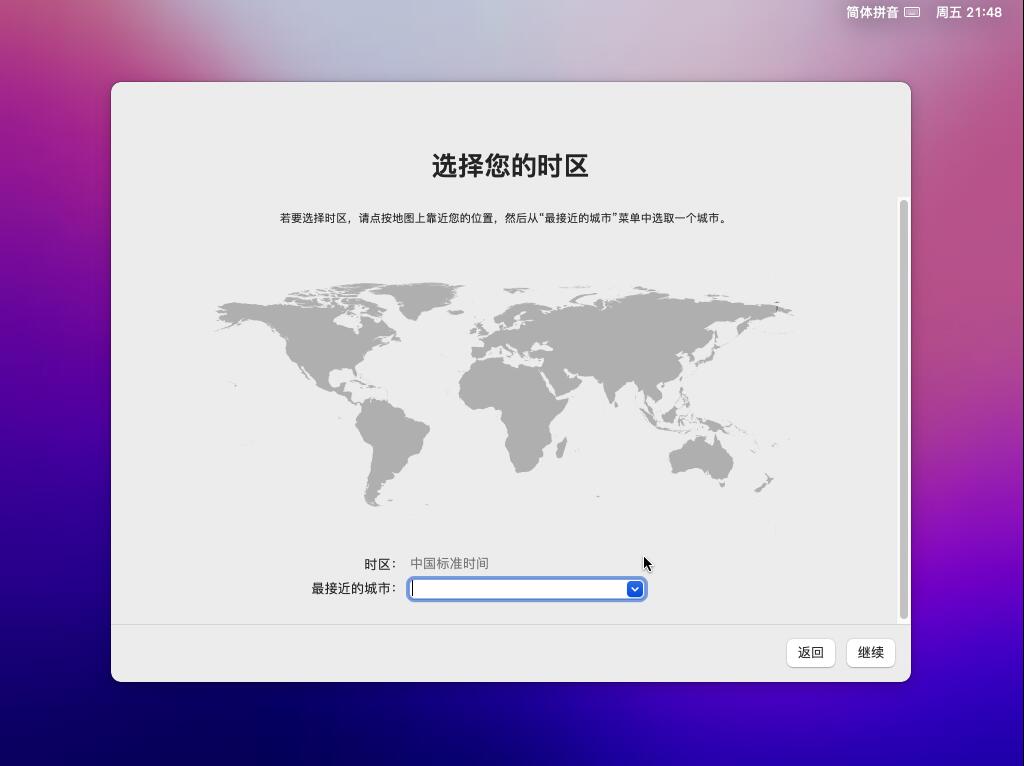This screenshot has width=1024, height=766.
Task: Expand the city selection combo box
Action: click(x=635, y=589)
